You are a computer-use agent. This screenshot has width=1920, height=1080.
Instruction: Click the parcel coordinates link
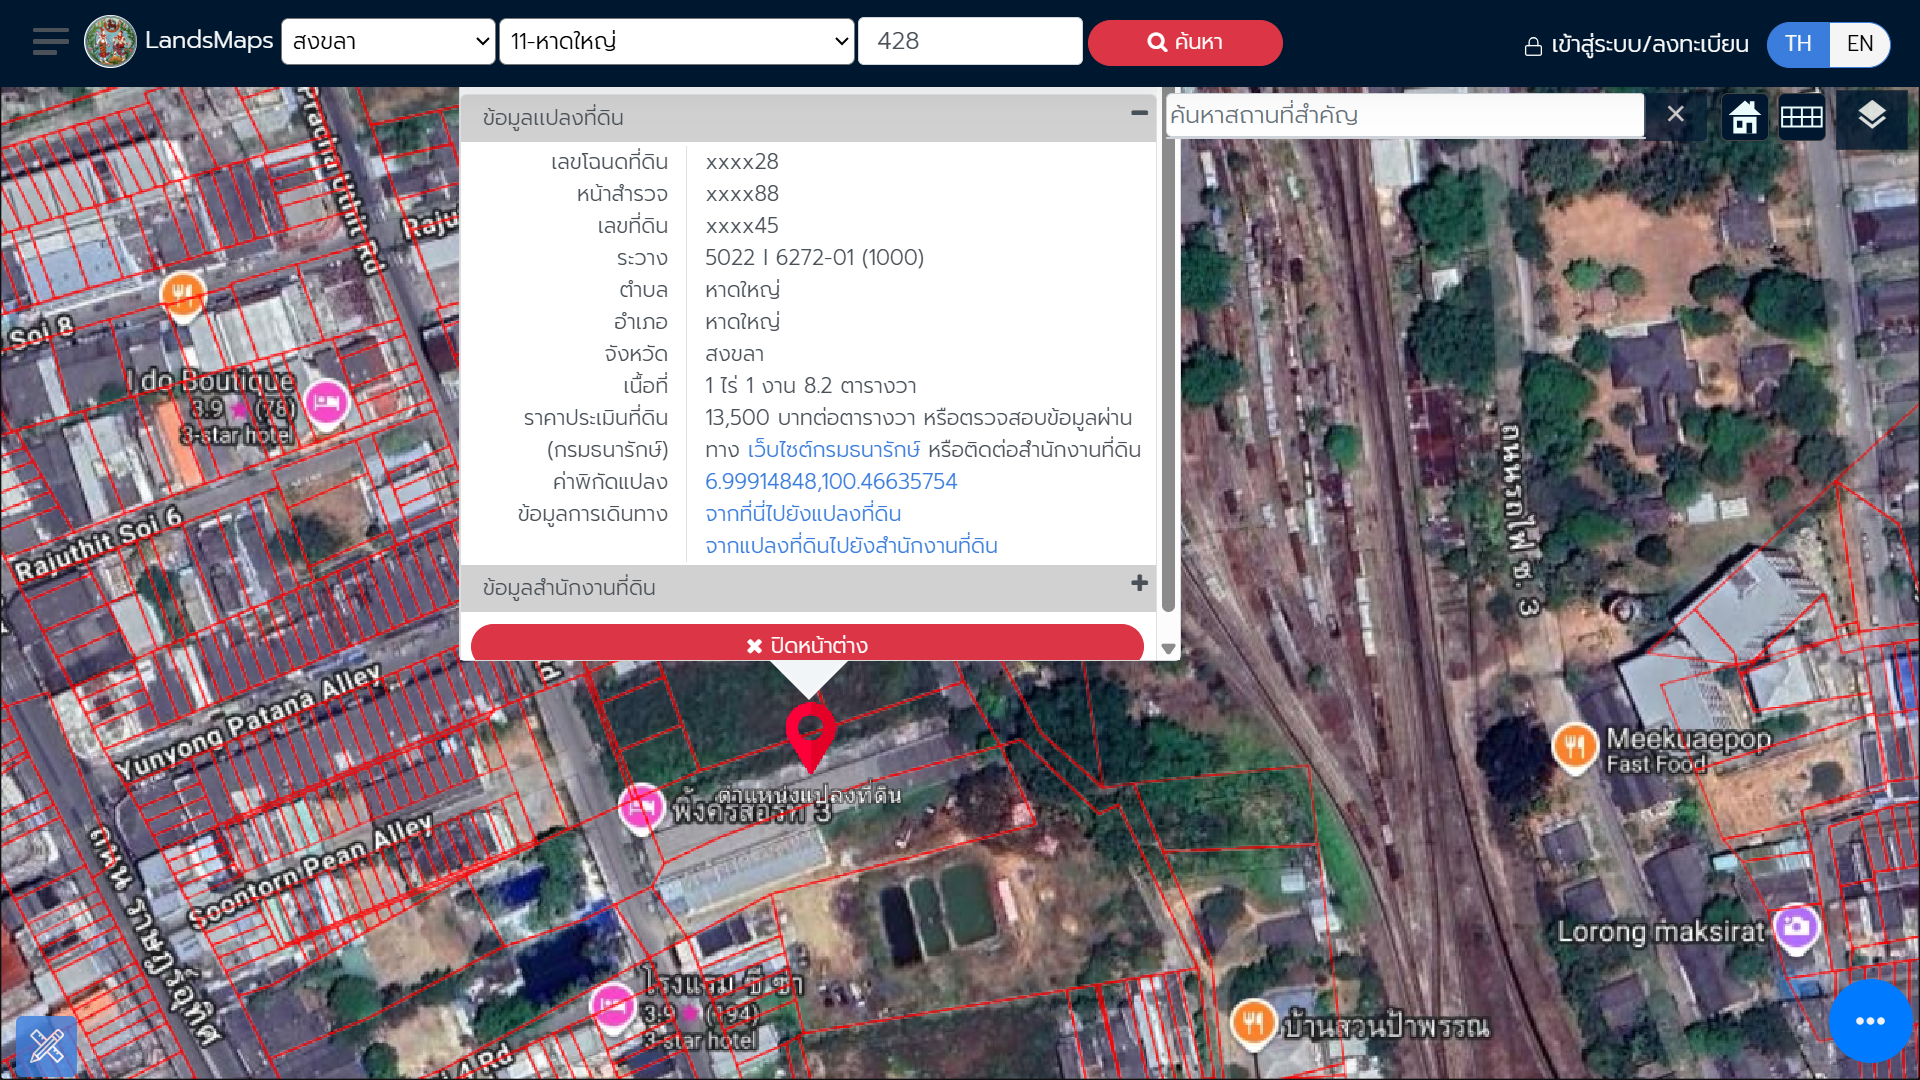pyautogui.click(x=831, y=481)
